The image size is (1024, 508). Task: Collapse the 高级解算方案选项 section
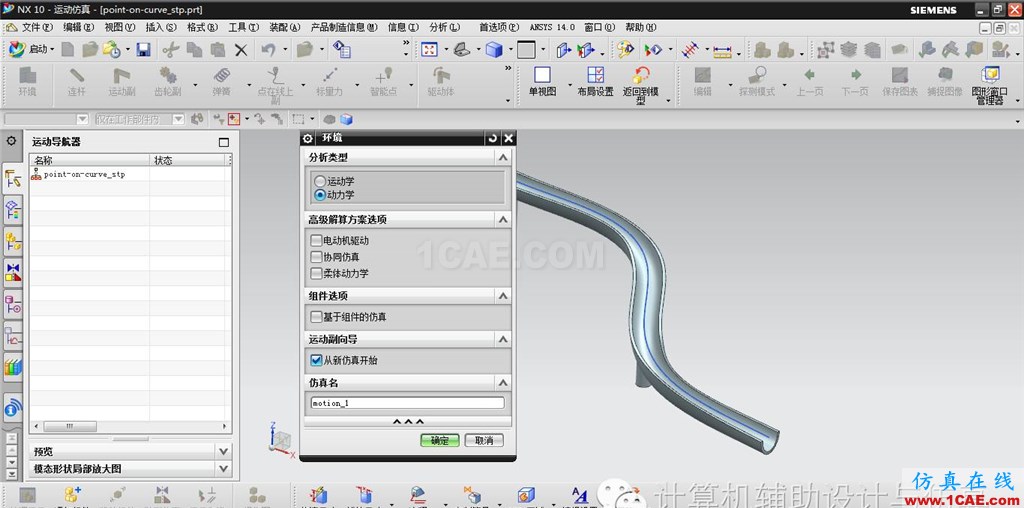click(502, 220)
